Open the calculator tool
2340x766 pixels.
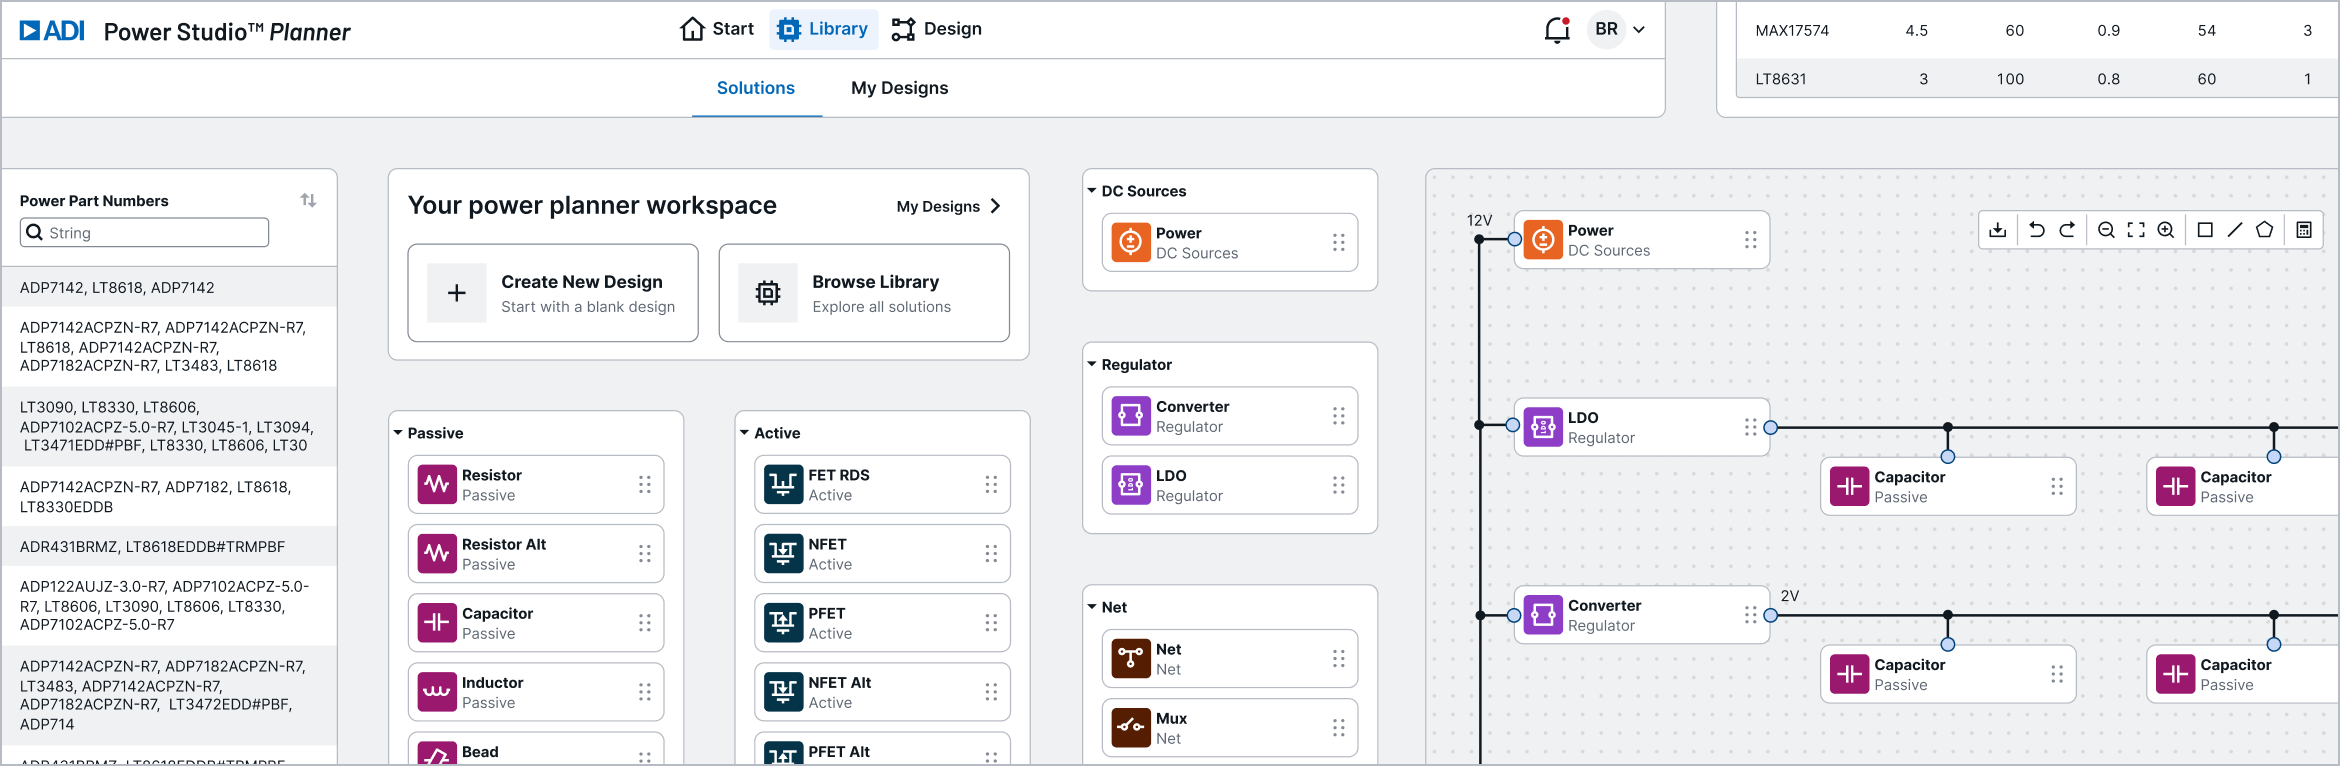[2304, 230]
